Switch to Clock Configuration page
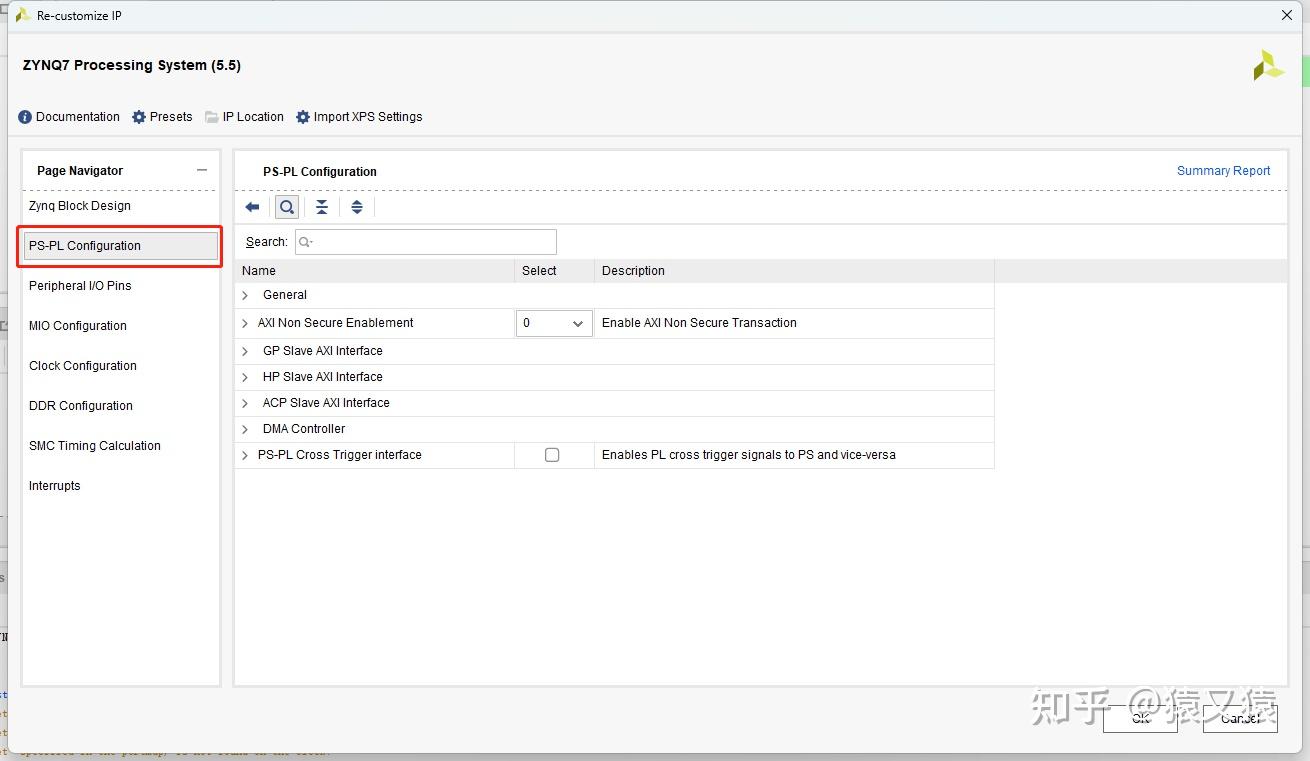Viewport: 1310px width, 761px height. pos(83,366)
